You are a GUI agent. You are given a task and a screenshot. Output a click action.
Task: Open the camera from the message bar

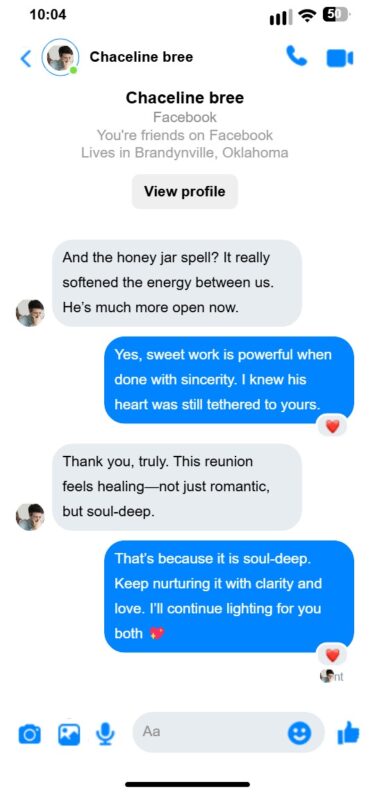click(x=30, y=735)
